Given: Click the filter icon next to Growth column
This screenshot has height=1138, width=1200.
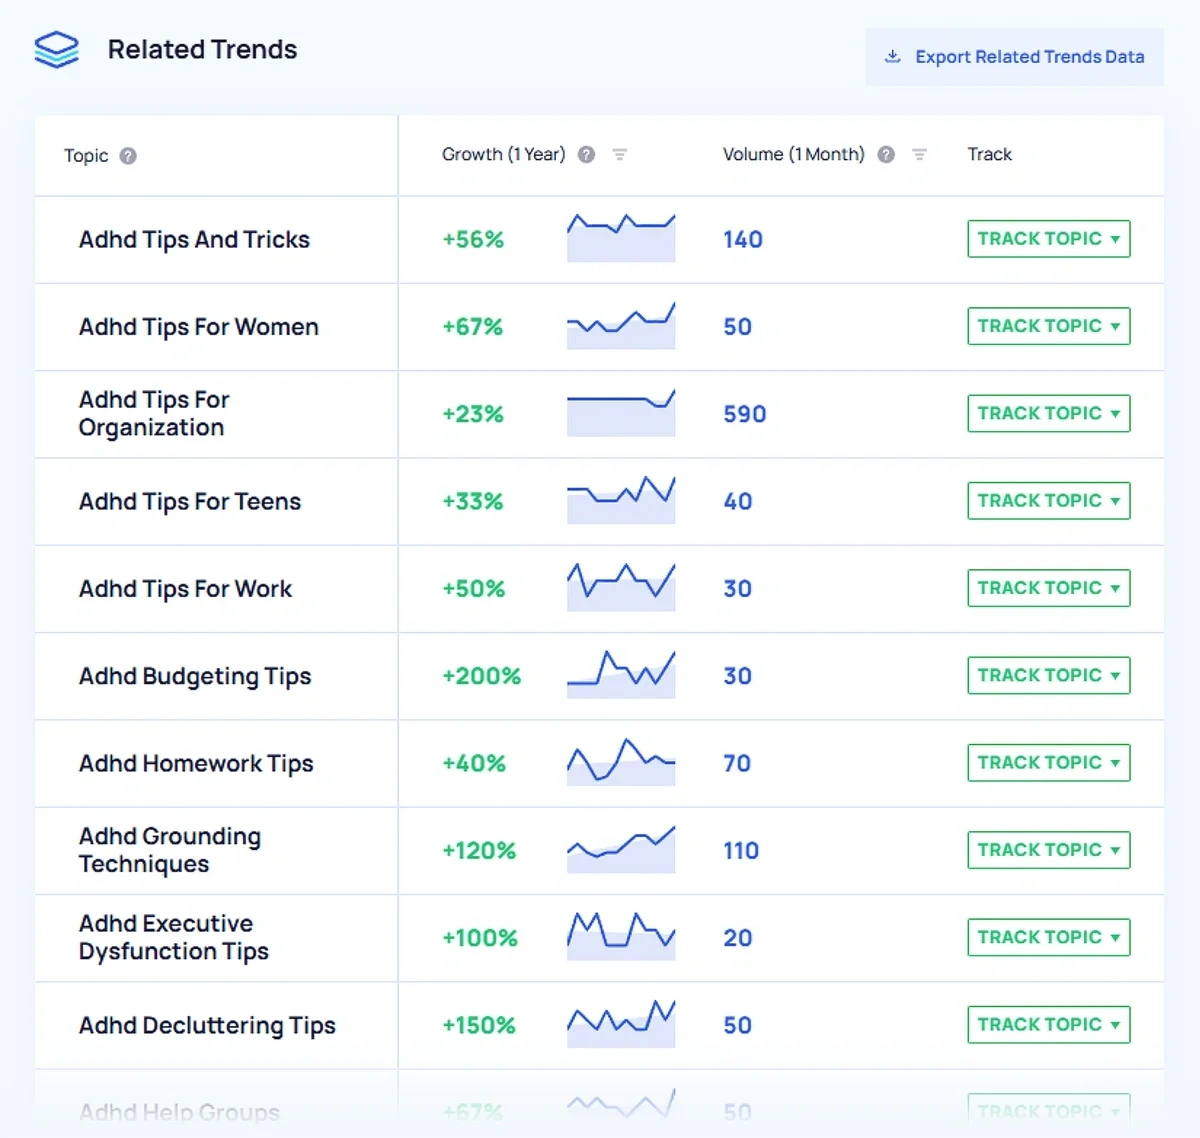Looking at the screenshot, I should coord(620,155).
